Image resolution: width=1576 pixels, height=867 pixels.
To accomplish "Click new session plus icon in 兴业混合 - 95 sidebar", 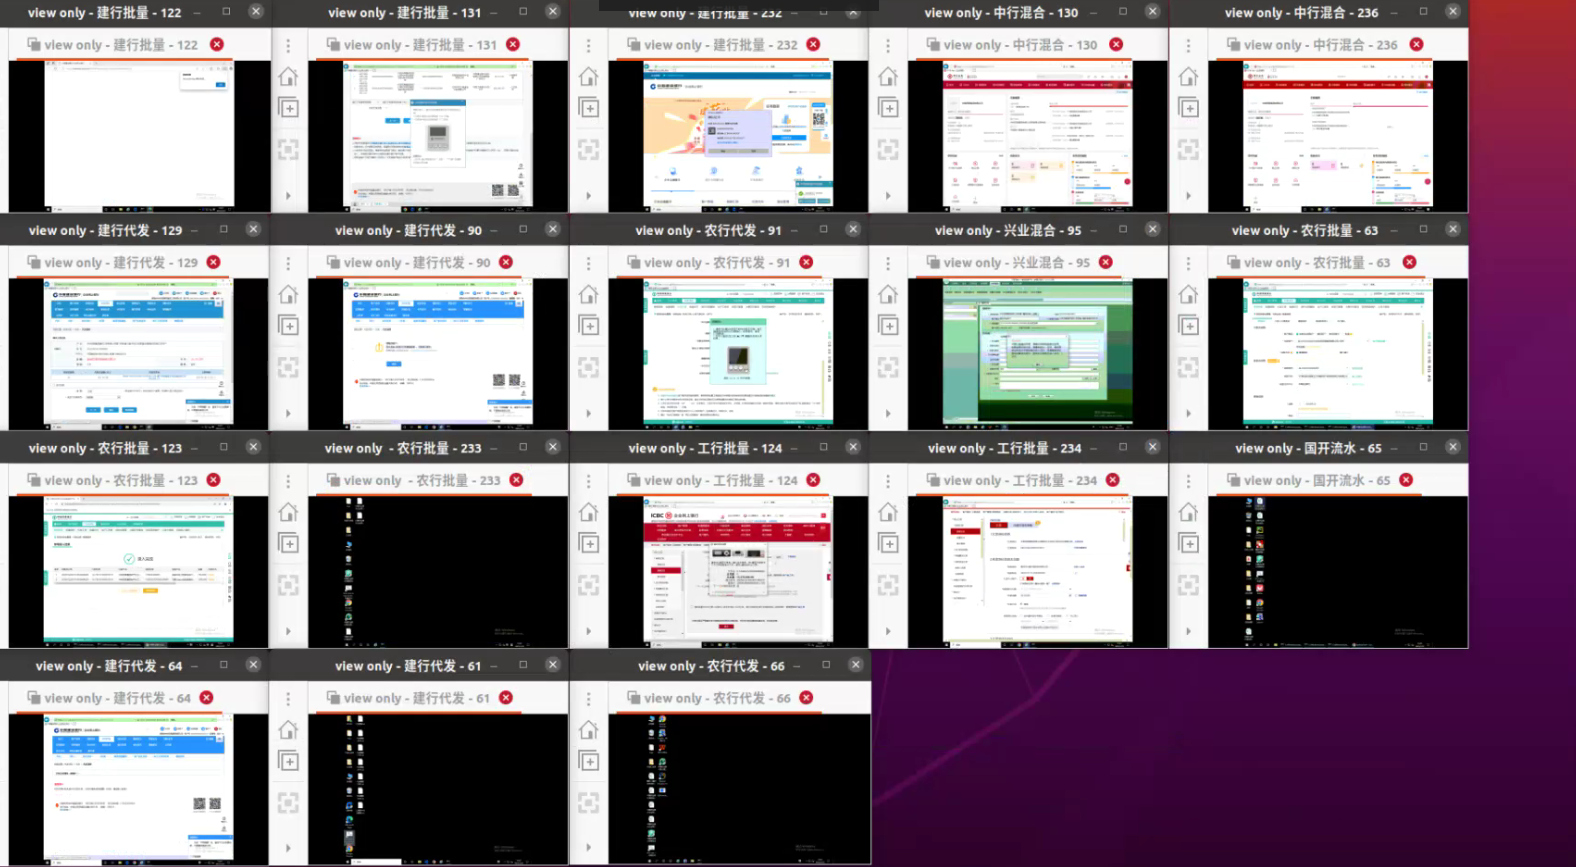I will [x=888, y=326].
